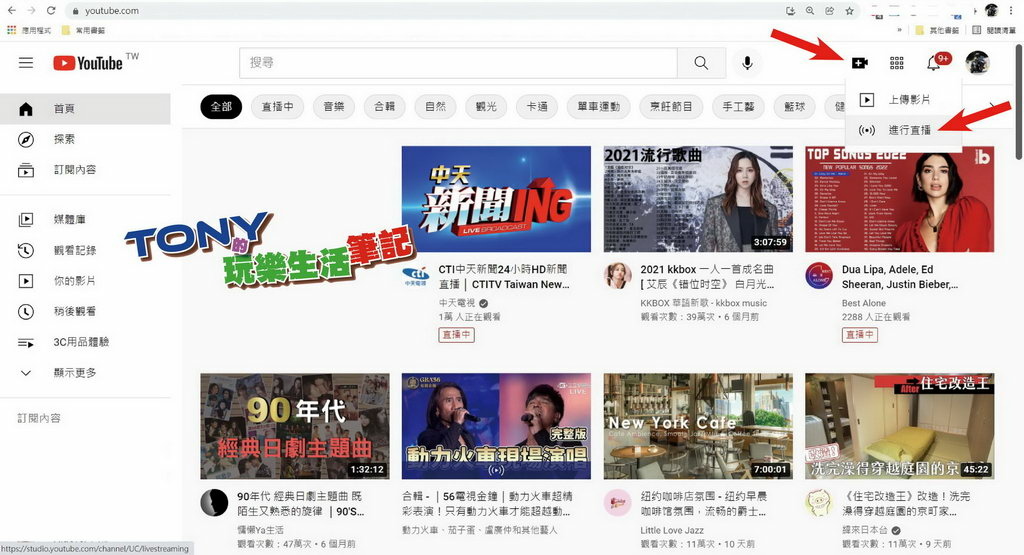Open Little Love Jazz channel link
Viewport: 1024px width, 555px height.
672,530
